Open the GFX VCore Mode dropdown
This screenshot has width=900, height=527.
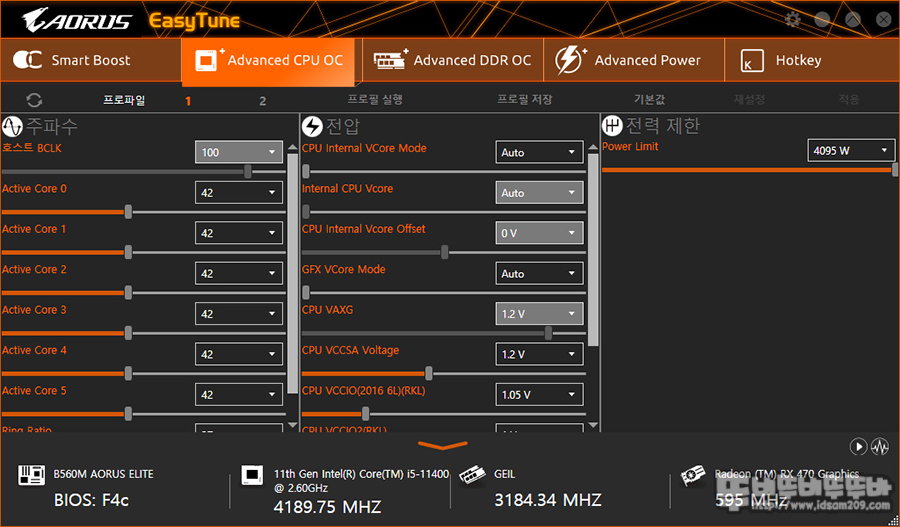click(539, 273)
